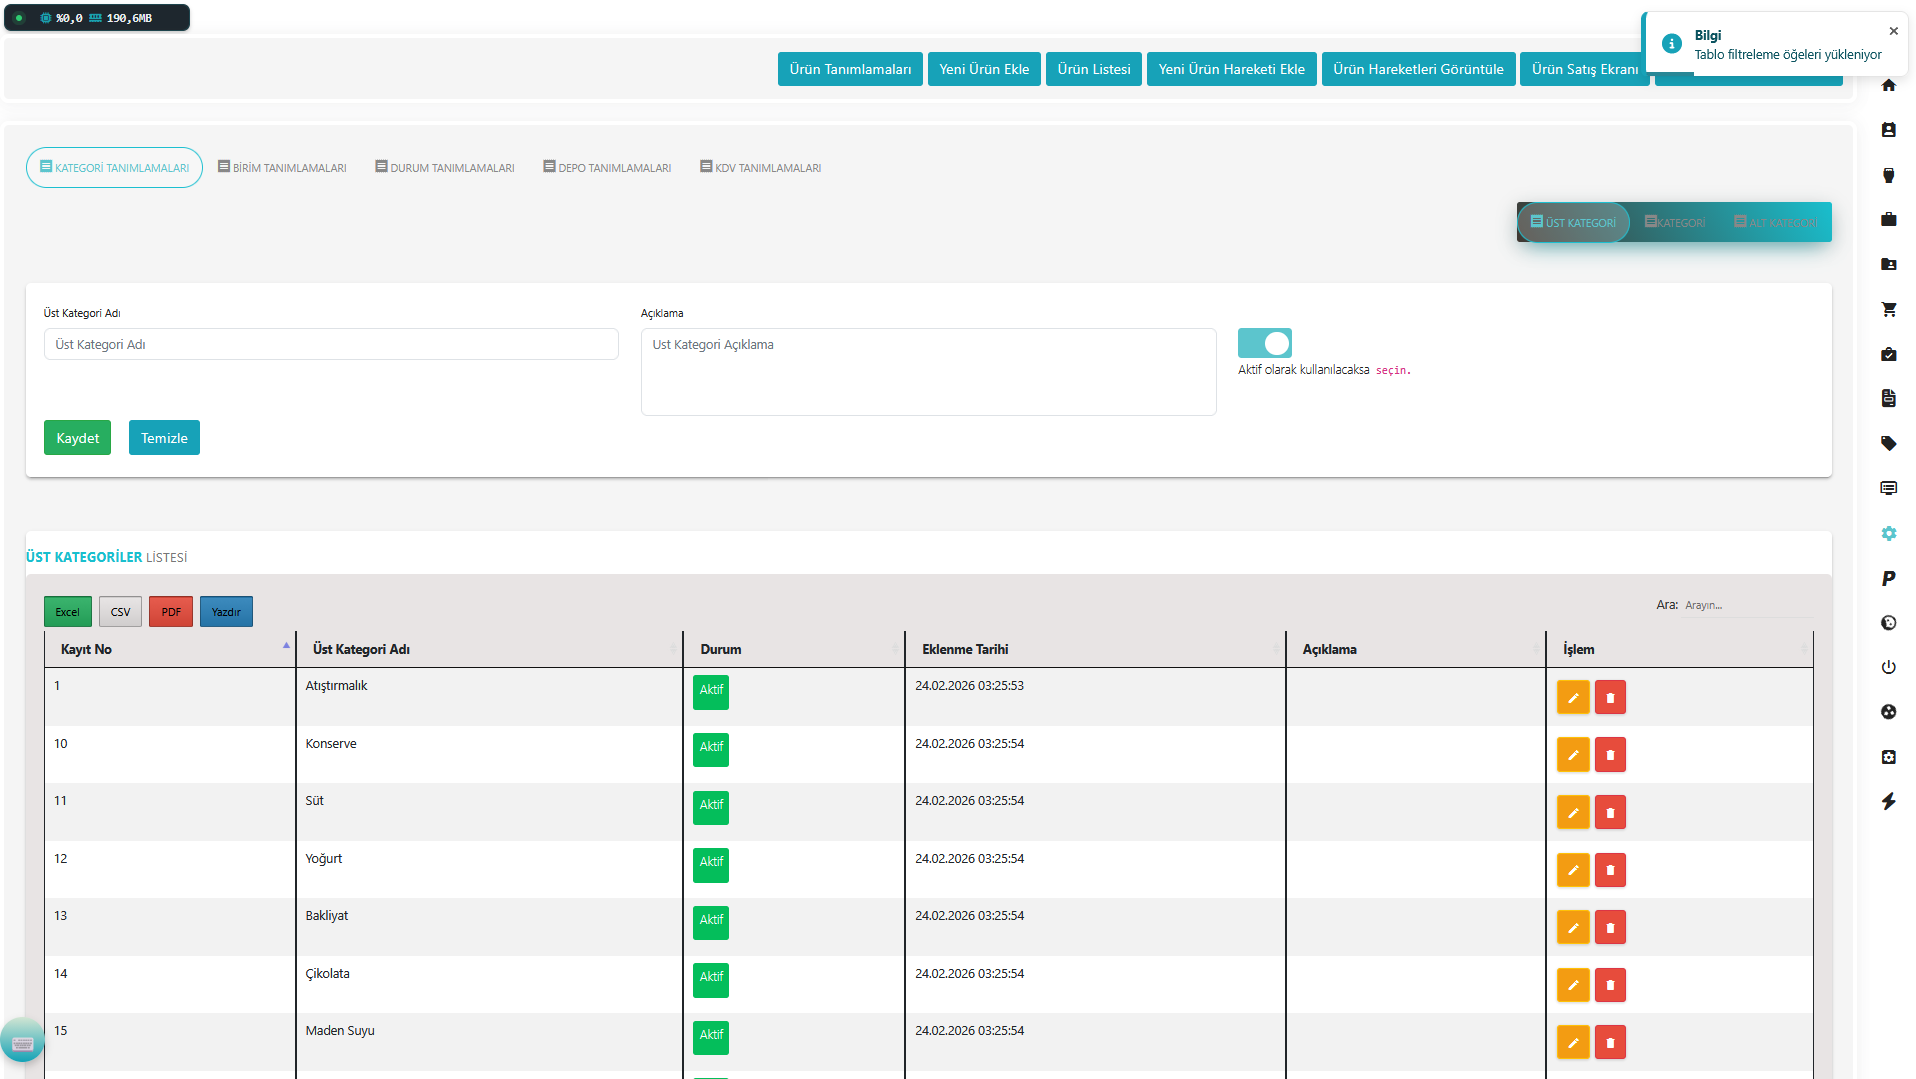1916x1079 pixels.
Task: Click the power icon in sidebar
Action: click(x=1888, y=668)
